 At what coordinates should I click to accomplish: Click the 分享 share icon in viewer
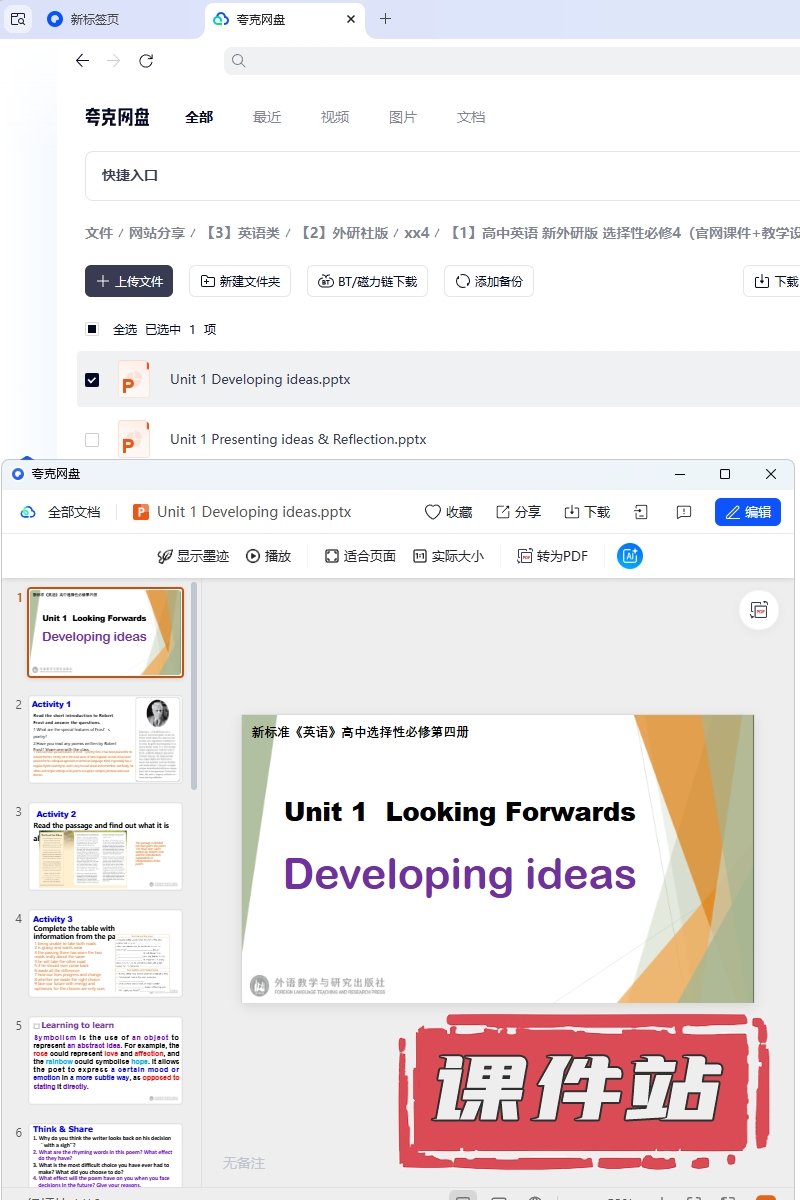(x=518, y=512)
